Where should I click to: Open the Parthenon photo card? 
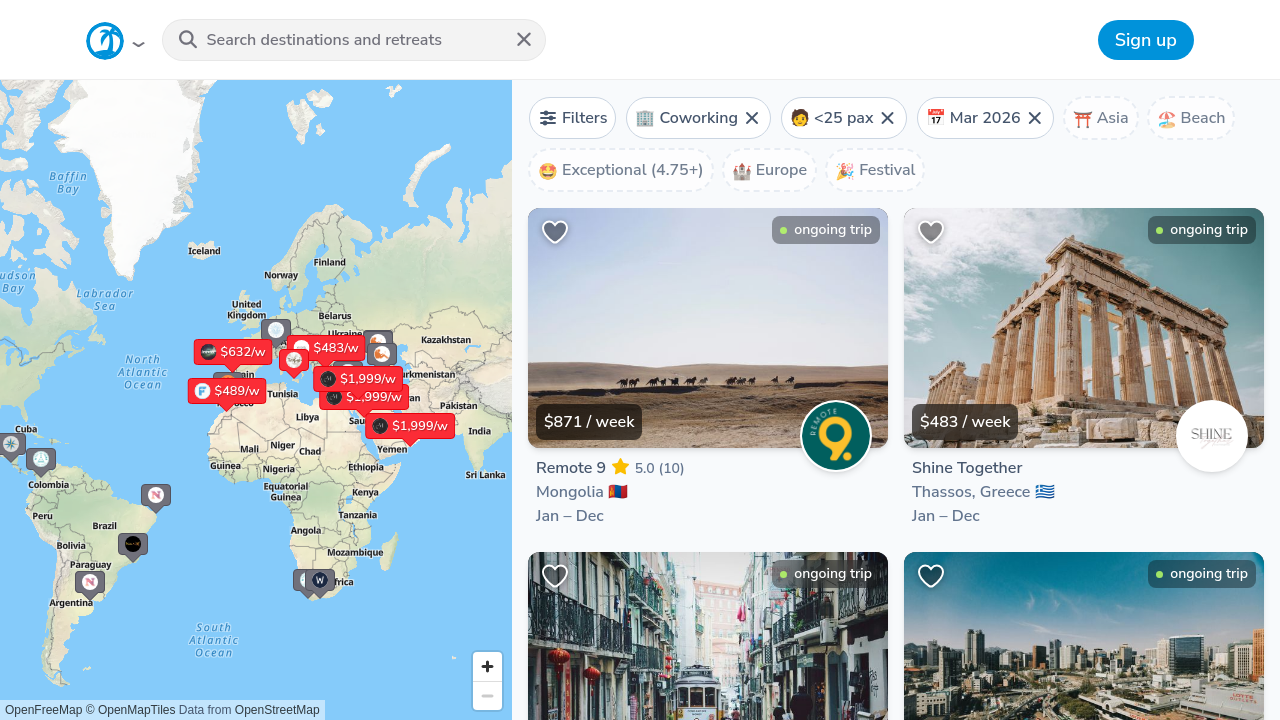[1084, 328]
